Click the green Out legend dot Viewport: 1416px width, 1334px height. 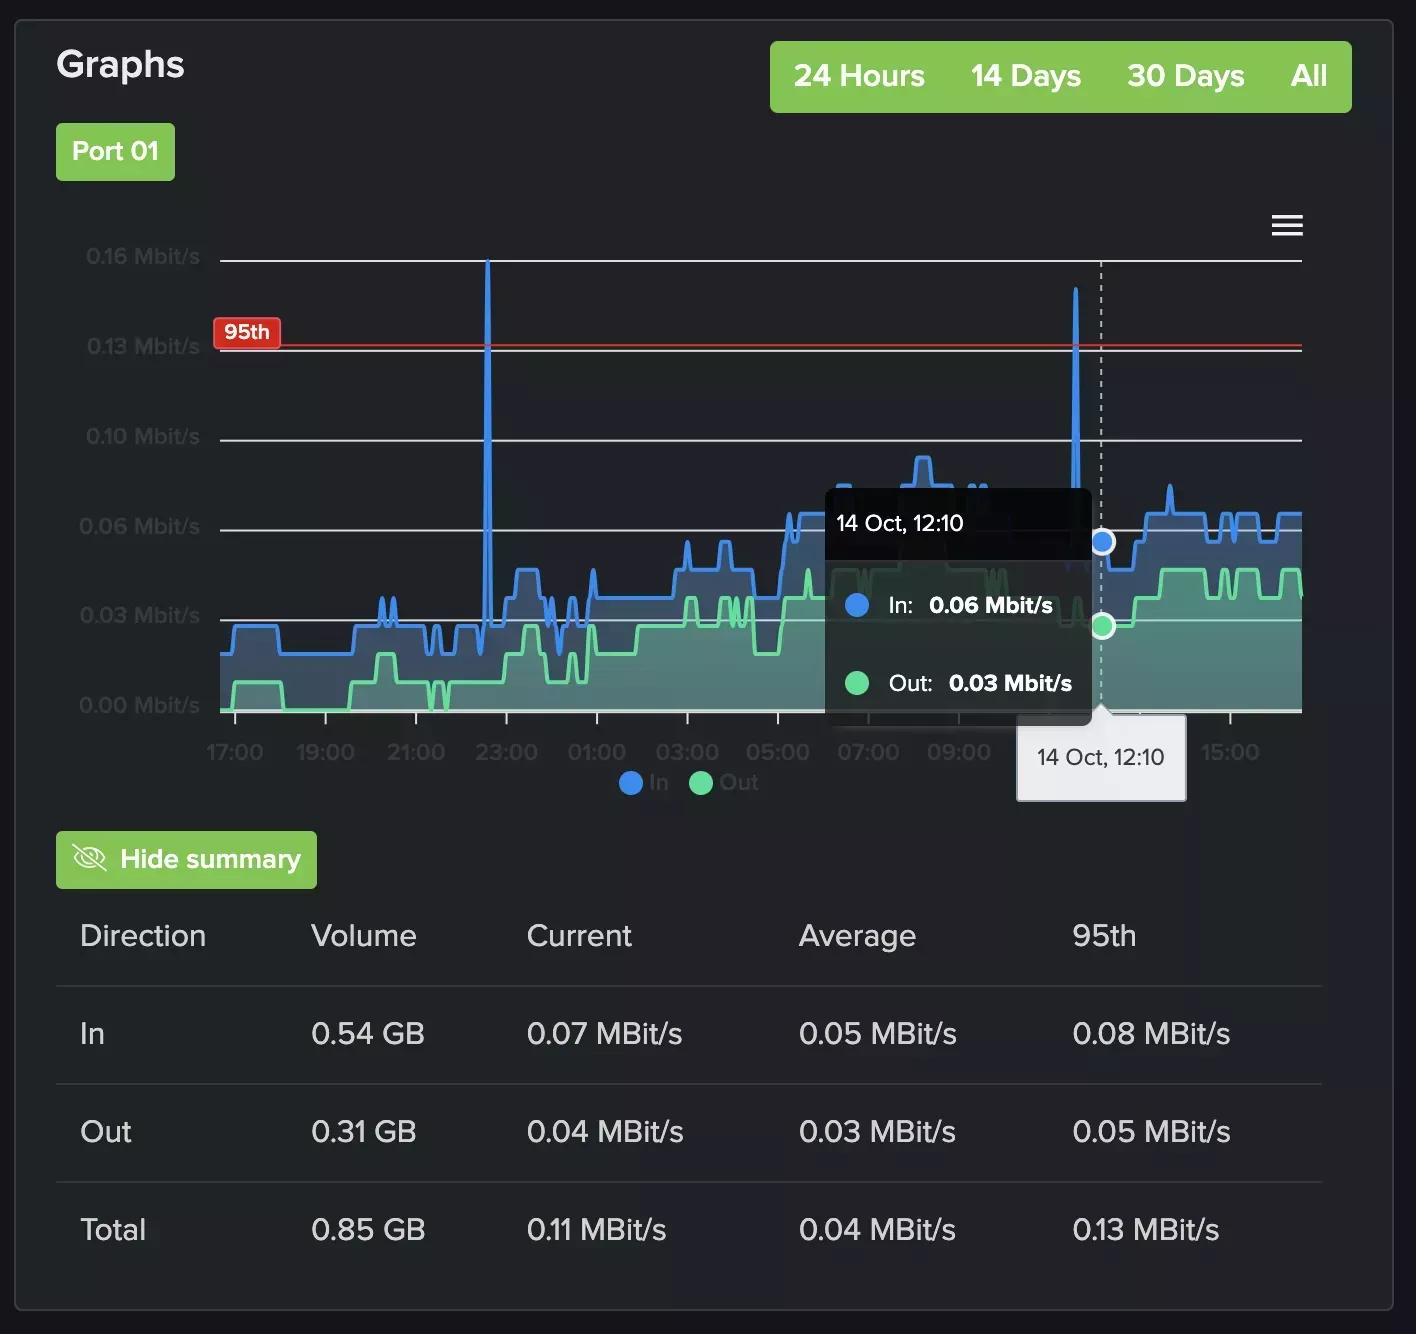pyautogui.click(x=701, y=783)
